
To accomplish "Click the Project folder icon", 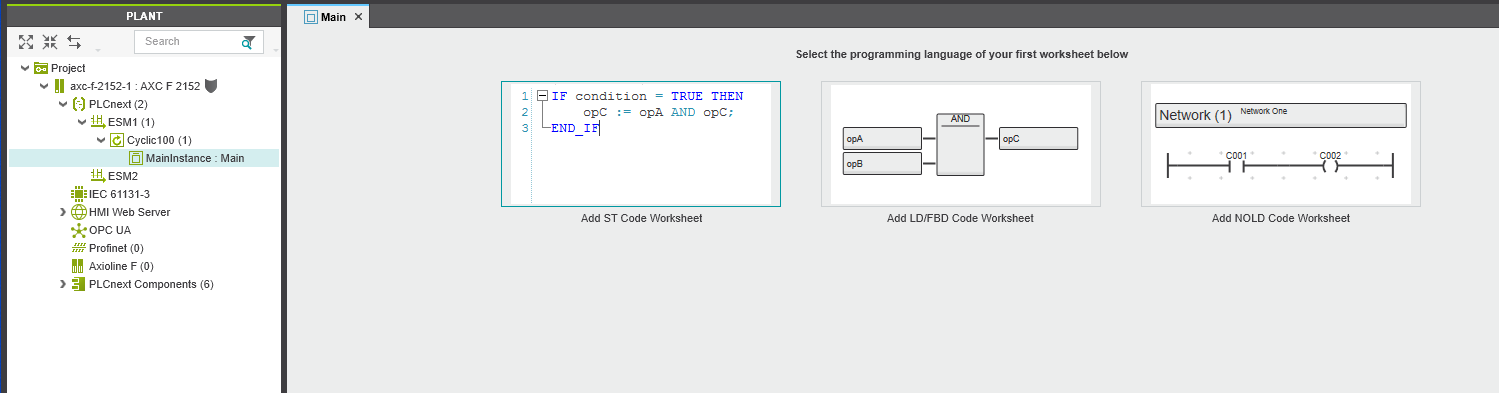I will coord(40,68).
